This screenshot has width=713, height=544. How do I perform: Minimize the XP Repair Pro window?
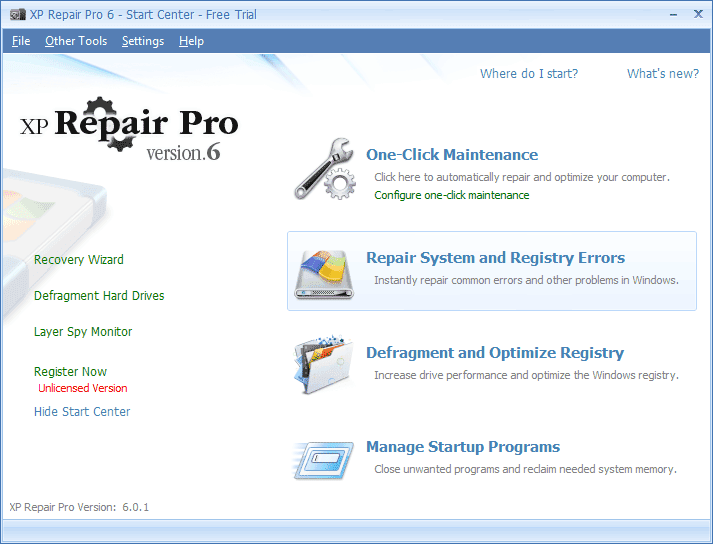673,15
